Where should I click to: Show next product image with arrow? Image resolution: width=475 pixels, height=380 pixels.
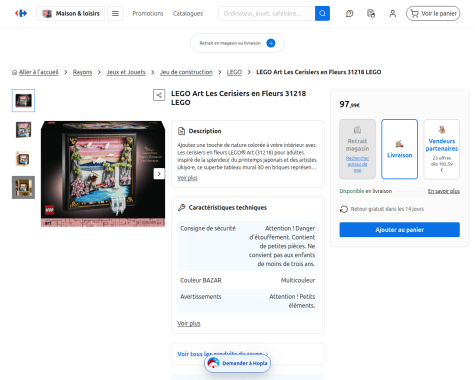(x=159, y=174)
